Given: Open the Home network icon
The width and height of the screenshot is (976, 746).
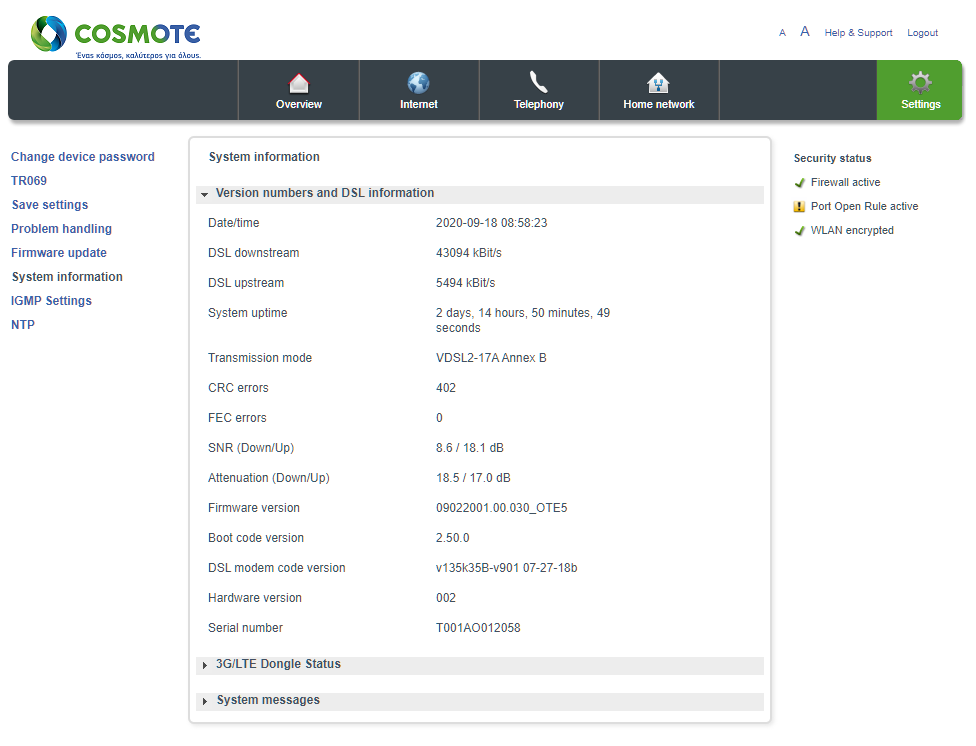Looking at the screenshot, I should point(658,83).
